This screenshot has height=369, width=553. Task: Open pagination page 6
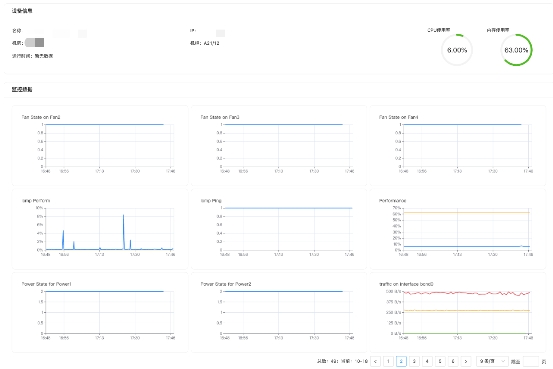click(453, 361)
